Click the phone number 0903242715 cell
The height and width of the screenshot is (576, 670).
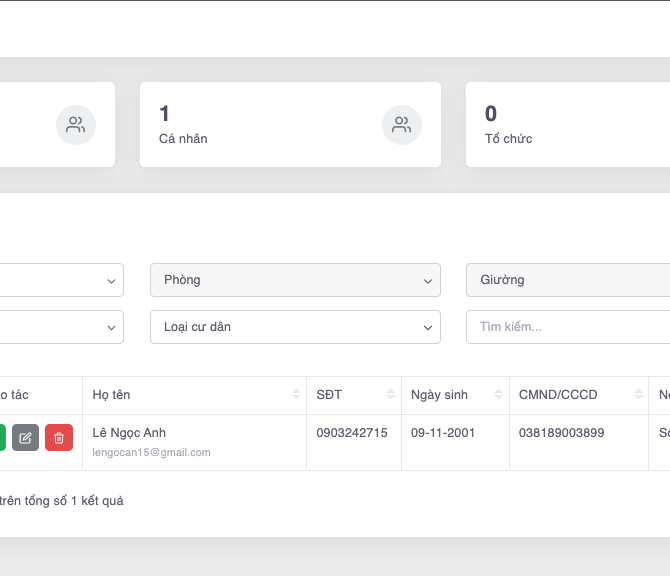(351, 433)
